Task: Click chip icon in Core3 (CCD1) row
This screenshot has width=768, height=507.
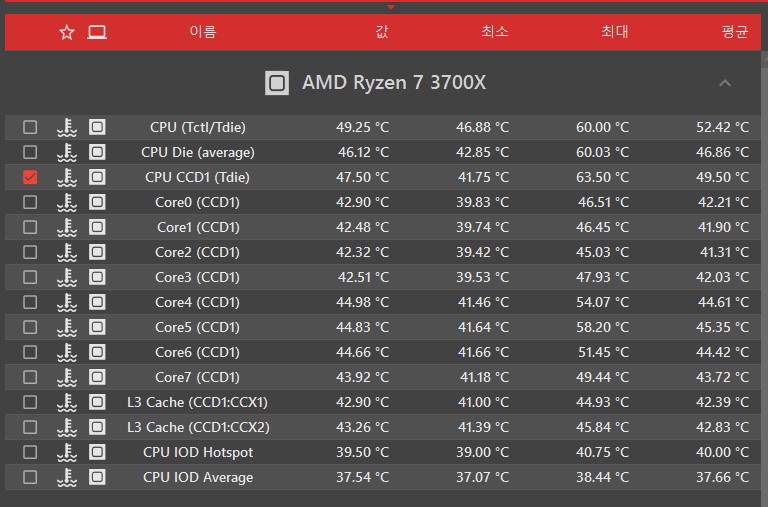Action: pyautogui.click(x=97, y=277)
